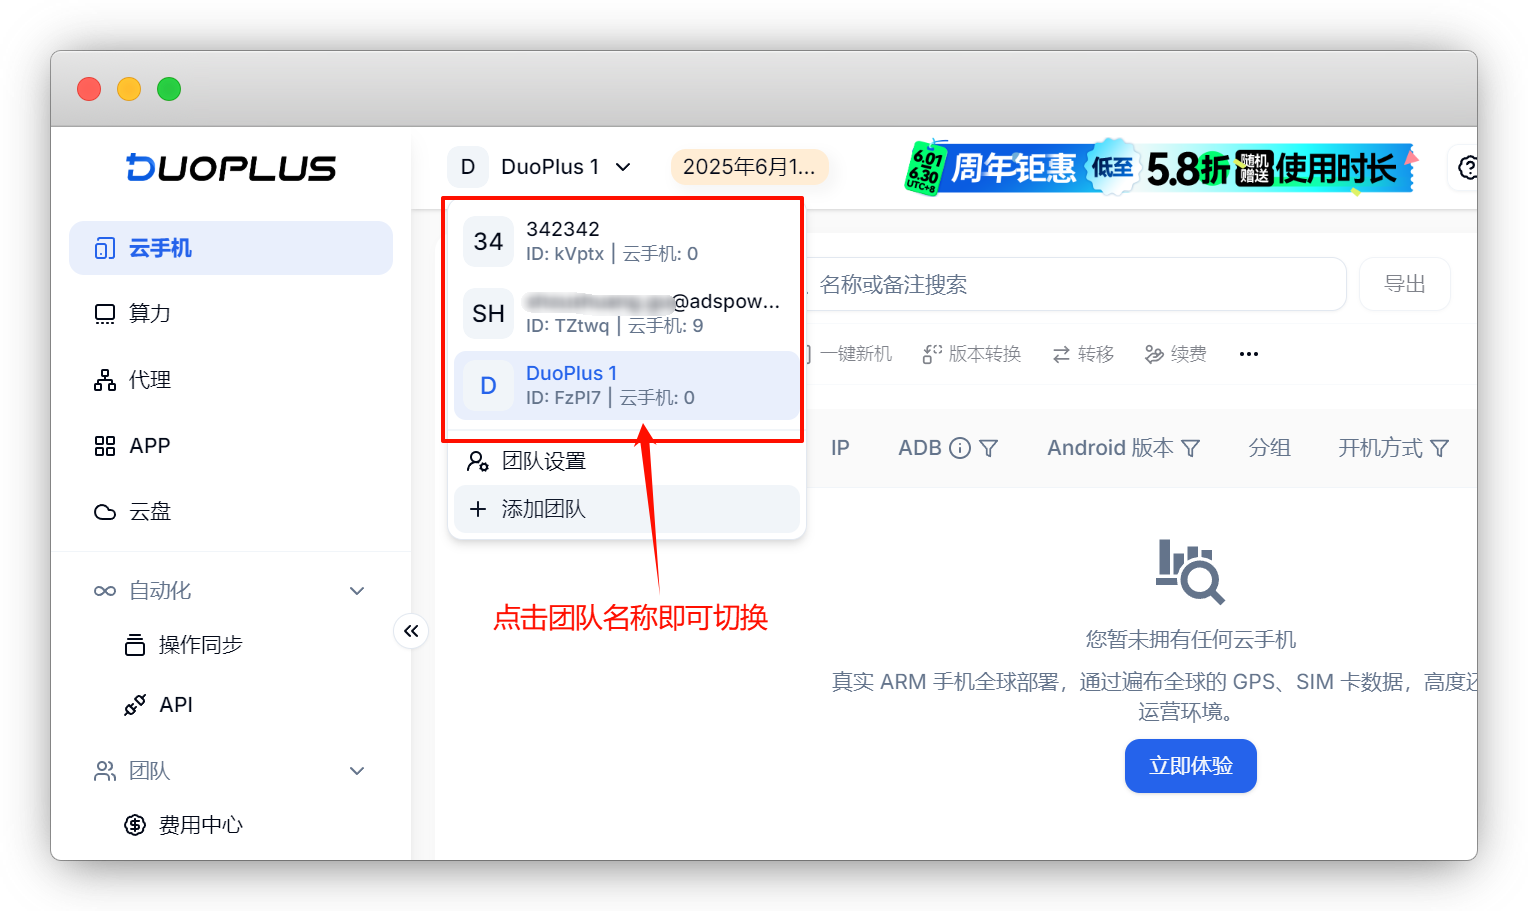
Task: Switch to team 342342
Action: (x=626, y=241)
